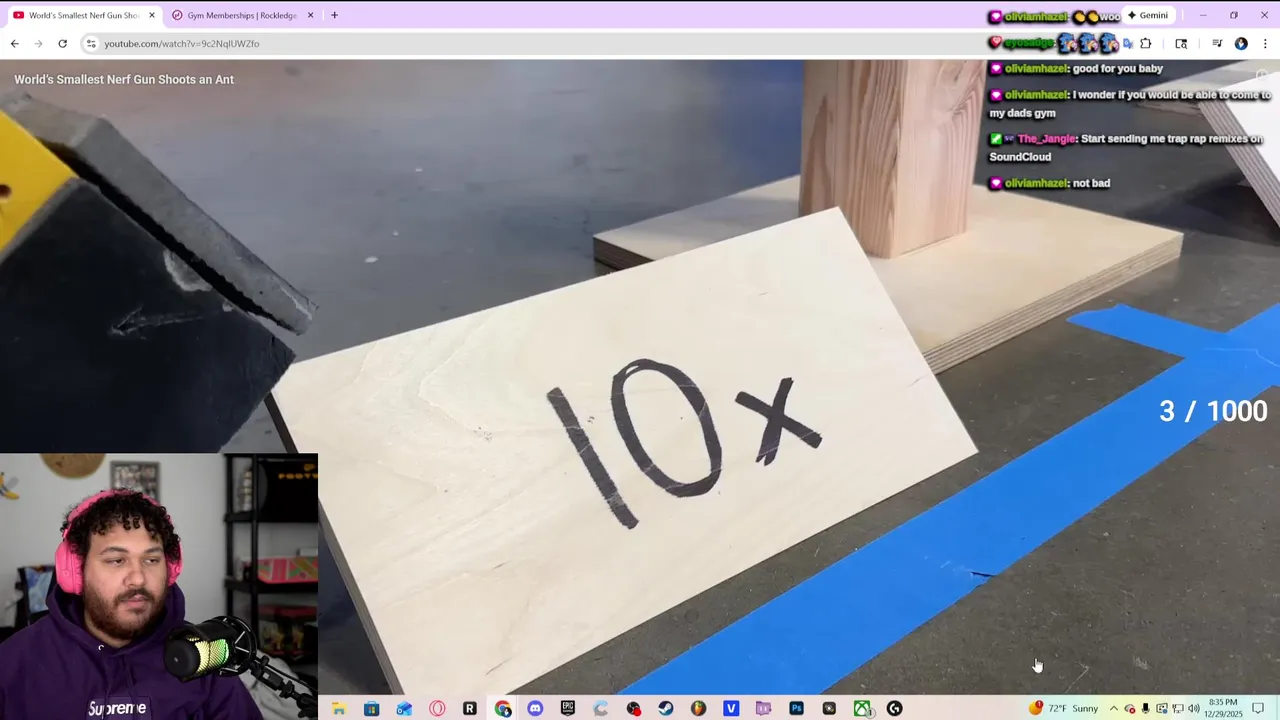Viewport: 1280px width, 720px height.
Task: Close the Gym Memberships tab
Action: (310, 15)
